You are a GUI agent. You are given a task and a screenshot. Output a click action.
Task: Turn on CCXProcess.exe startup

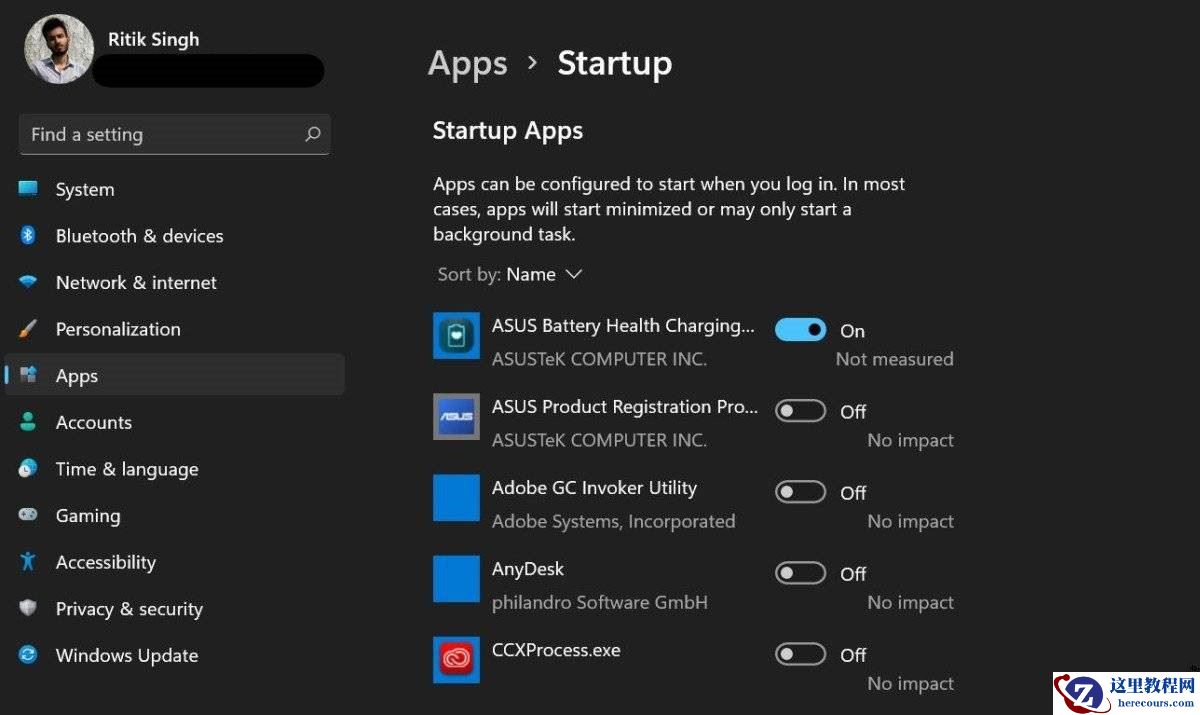click(800, 653)
